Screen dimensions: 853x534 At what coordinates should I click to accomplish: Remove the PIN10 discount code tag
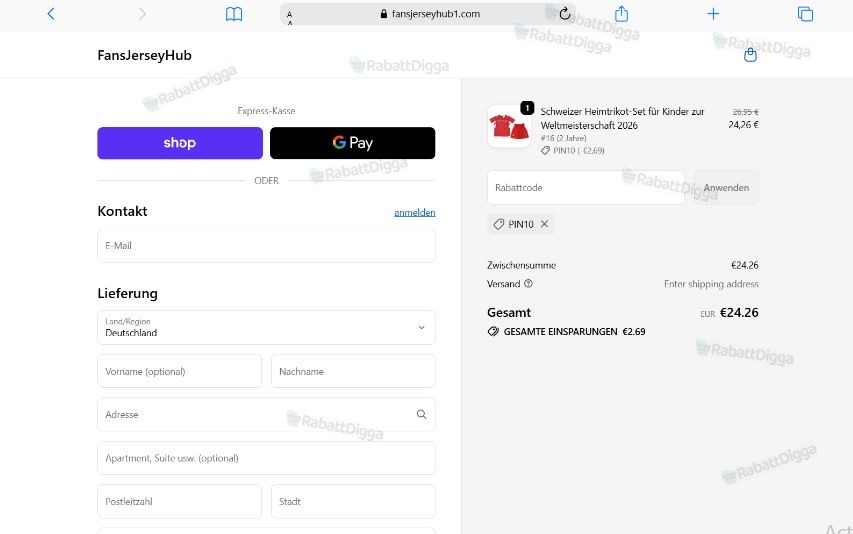pos(545,223)
